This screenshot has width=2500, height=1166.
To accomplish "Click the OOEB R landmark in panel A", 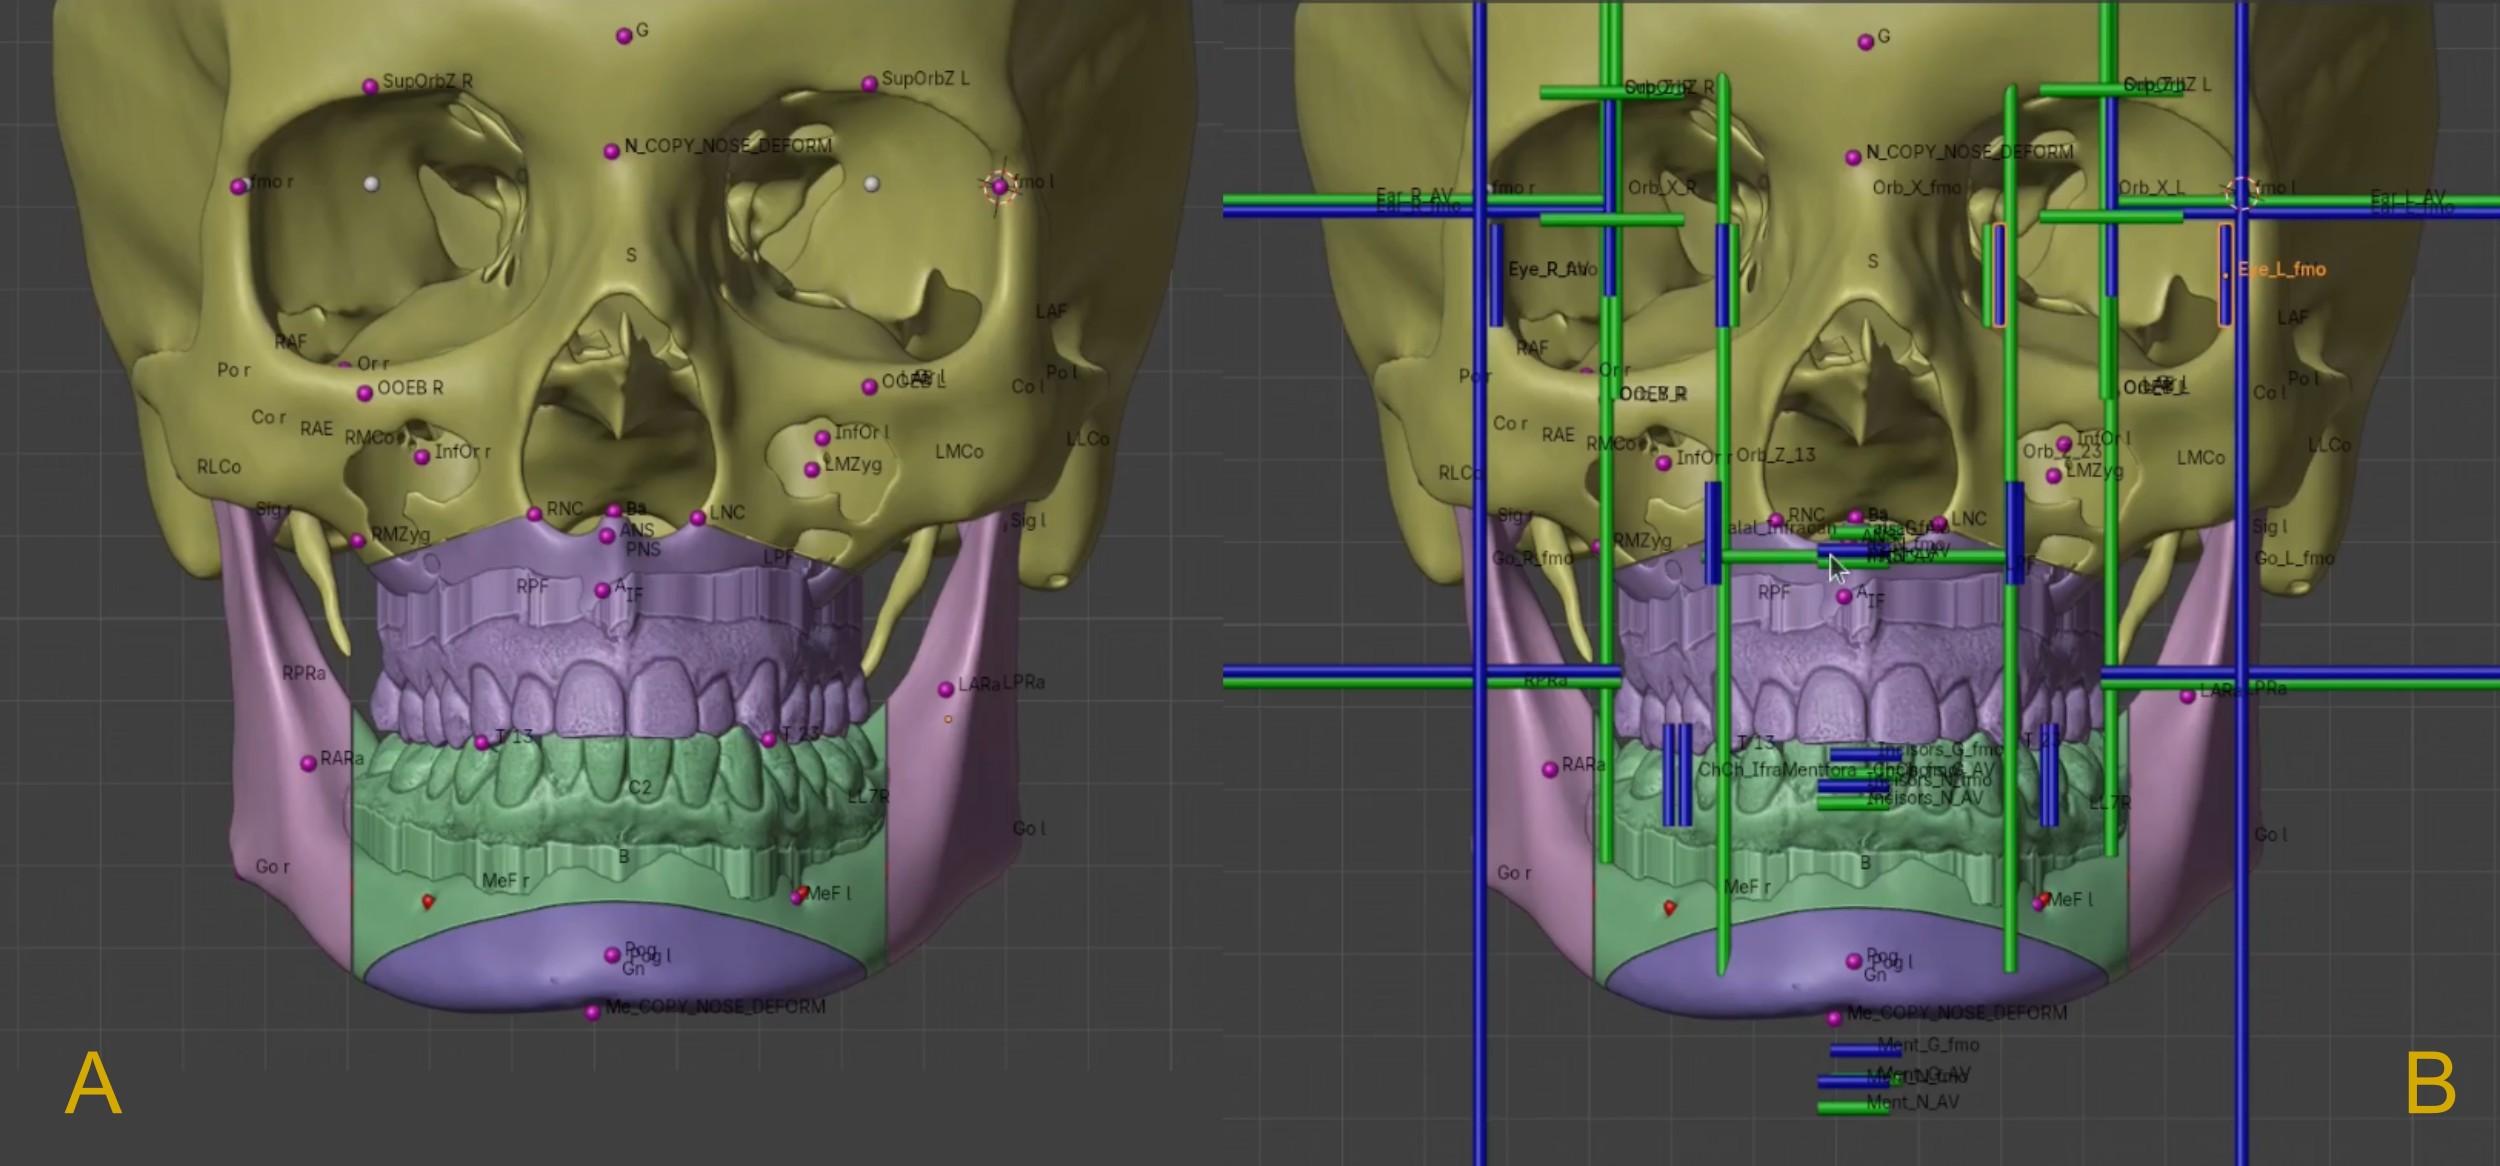I will (x=365, y=393).
